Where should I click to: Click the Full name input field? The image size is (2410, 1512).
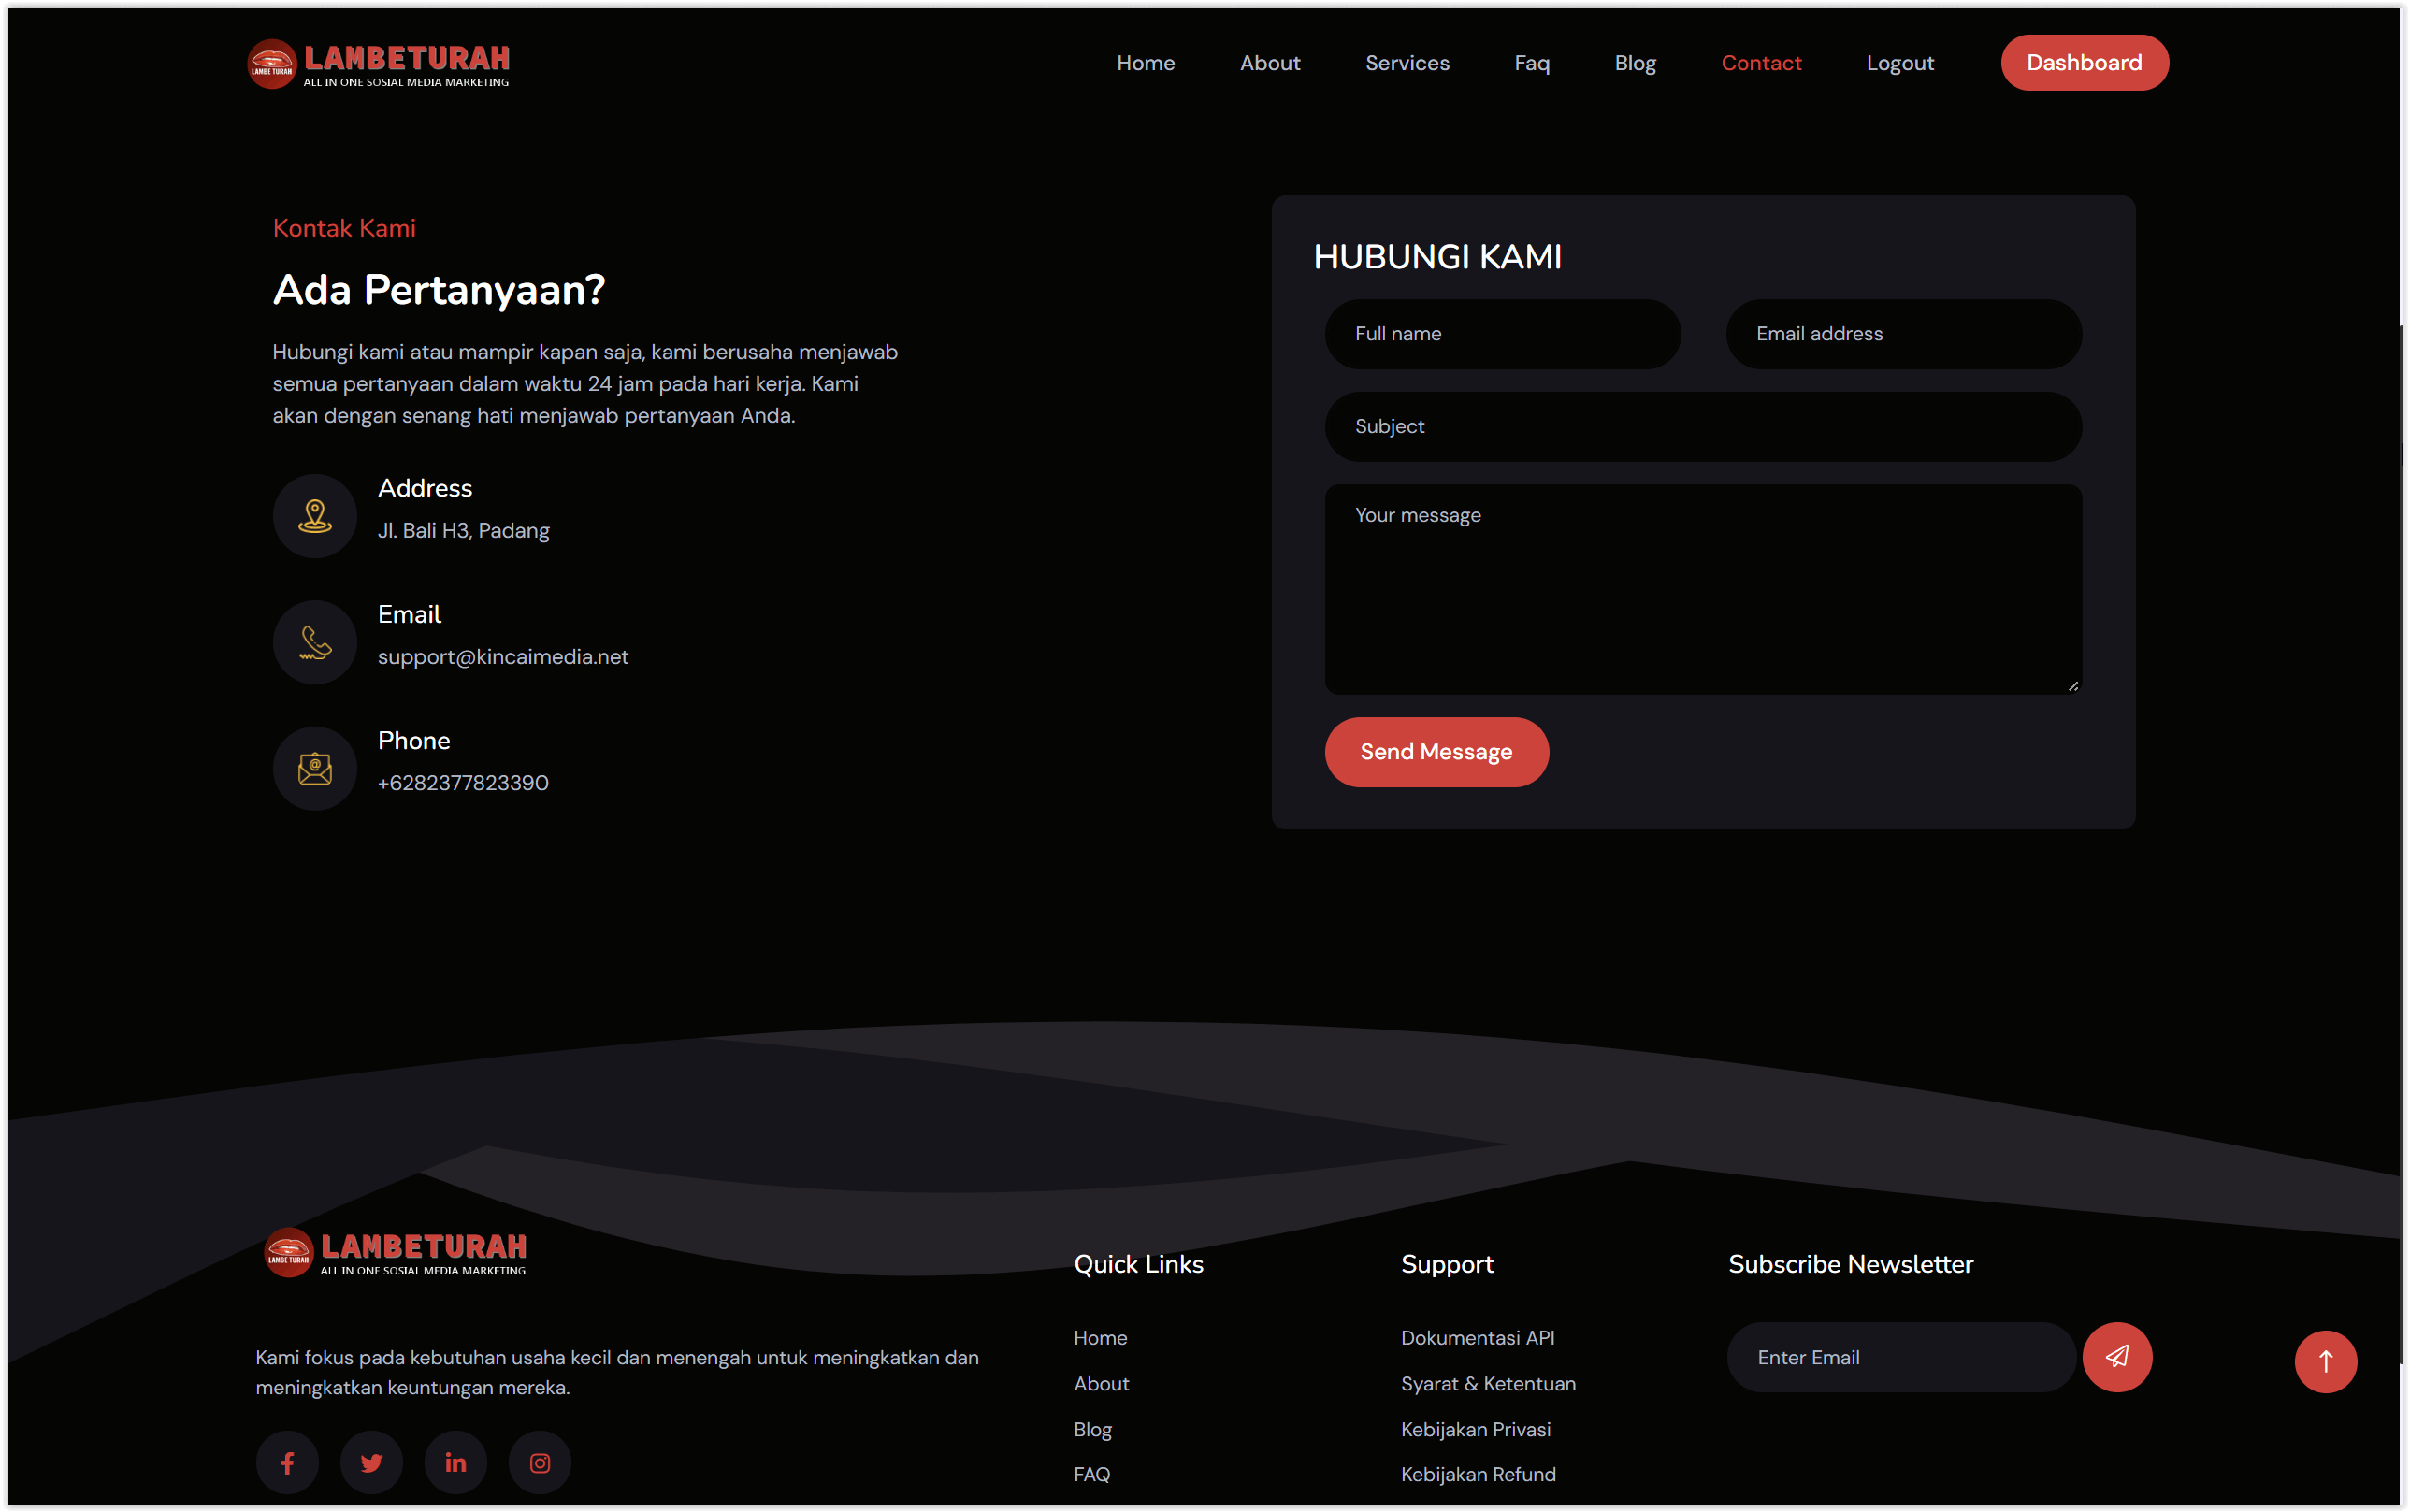(1502, 334)
